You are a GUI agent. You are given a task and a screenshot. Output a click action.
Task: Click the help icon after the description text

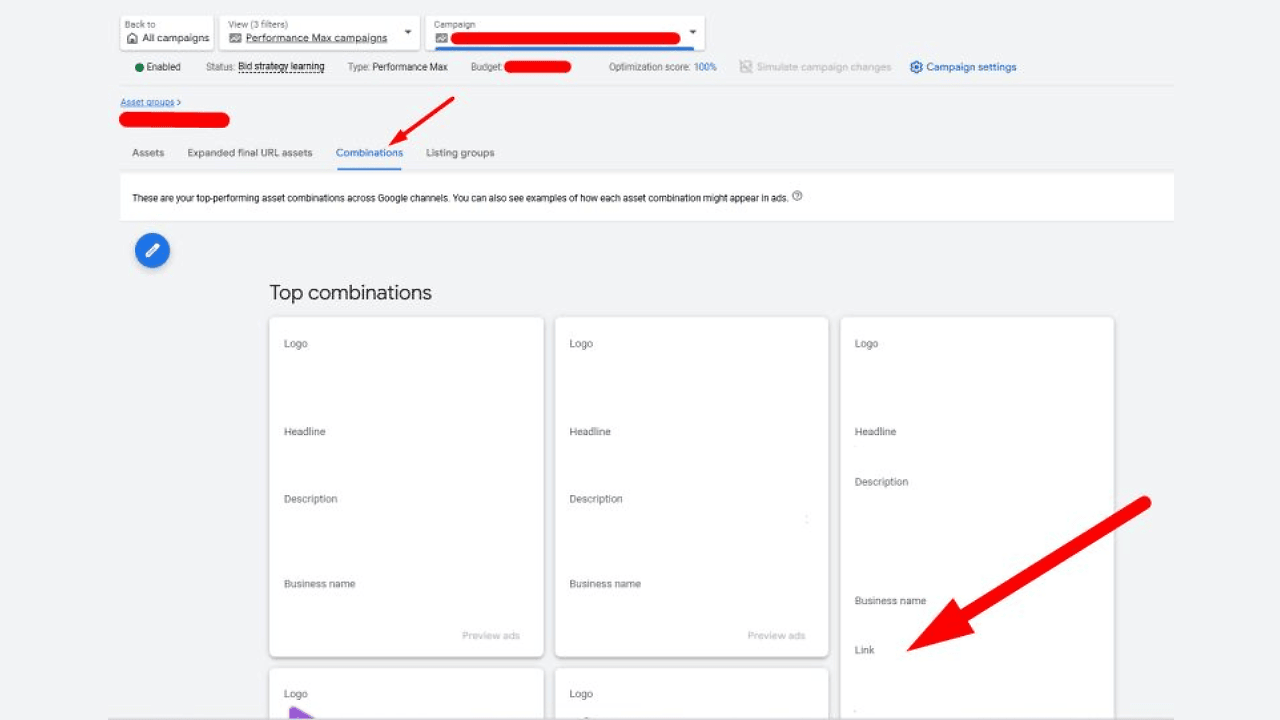pos(797,197)
